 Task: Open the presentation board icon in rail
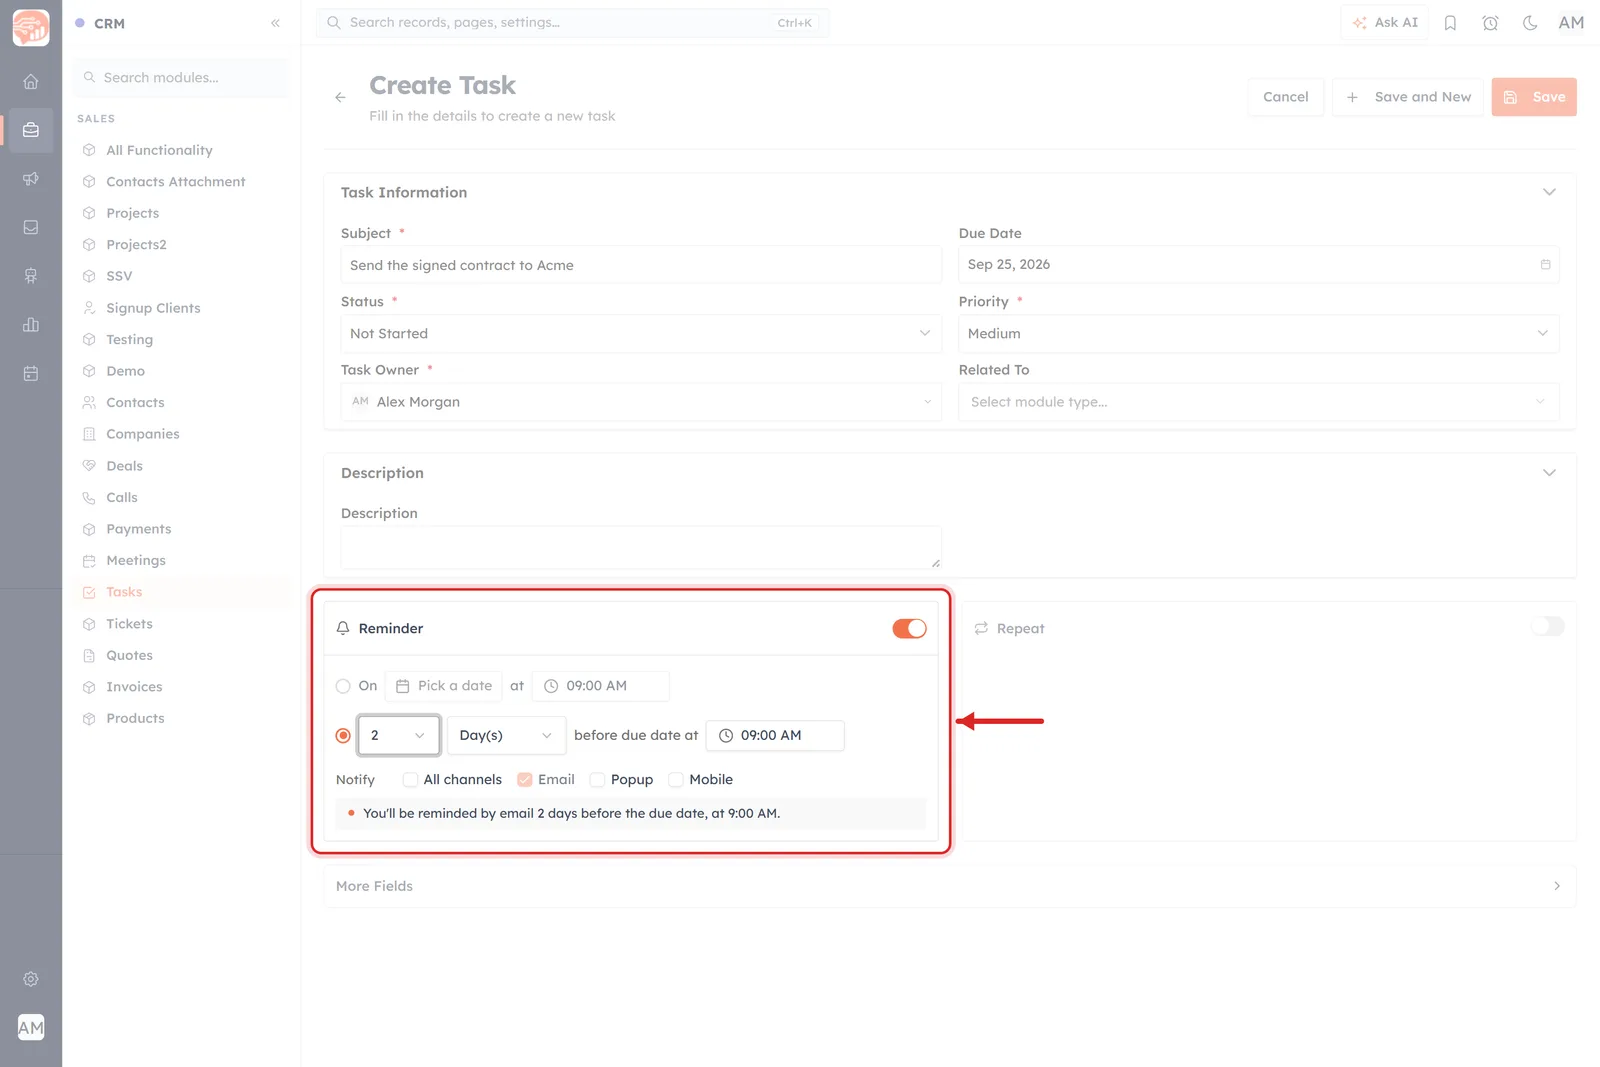pyautogui.click(x=31, y=276)
